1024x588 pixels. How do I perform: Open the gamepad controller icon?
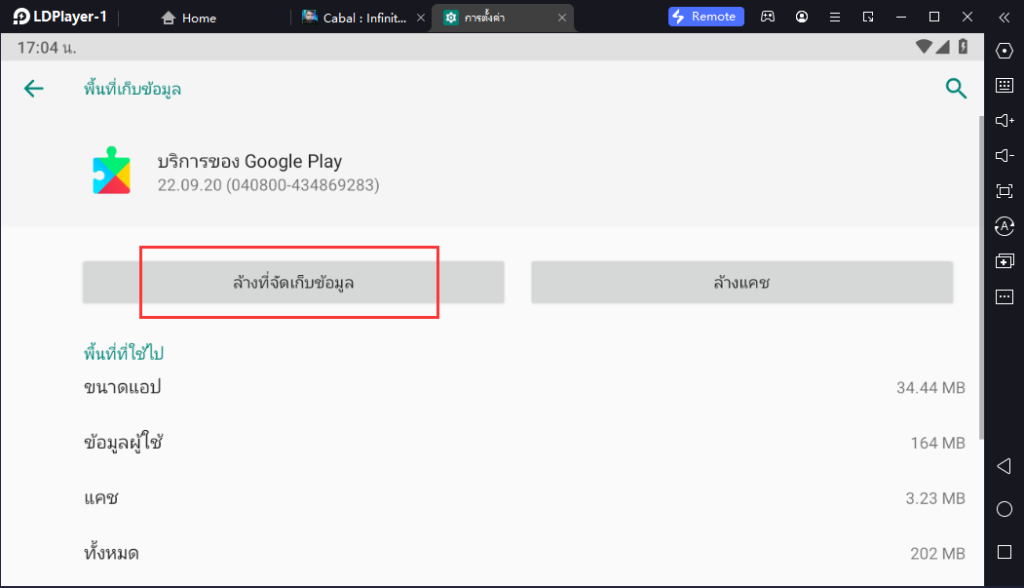pos(768,16)
